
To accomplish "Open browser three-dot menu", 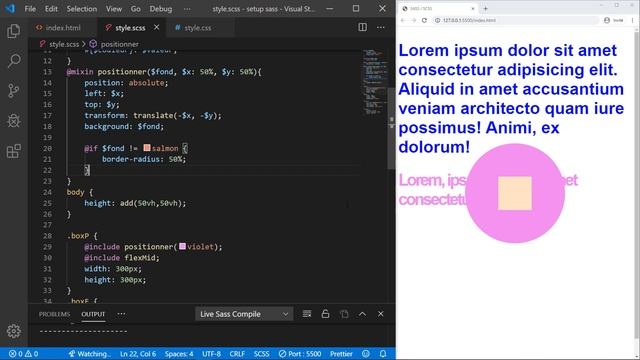I will point(633,20).
